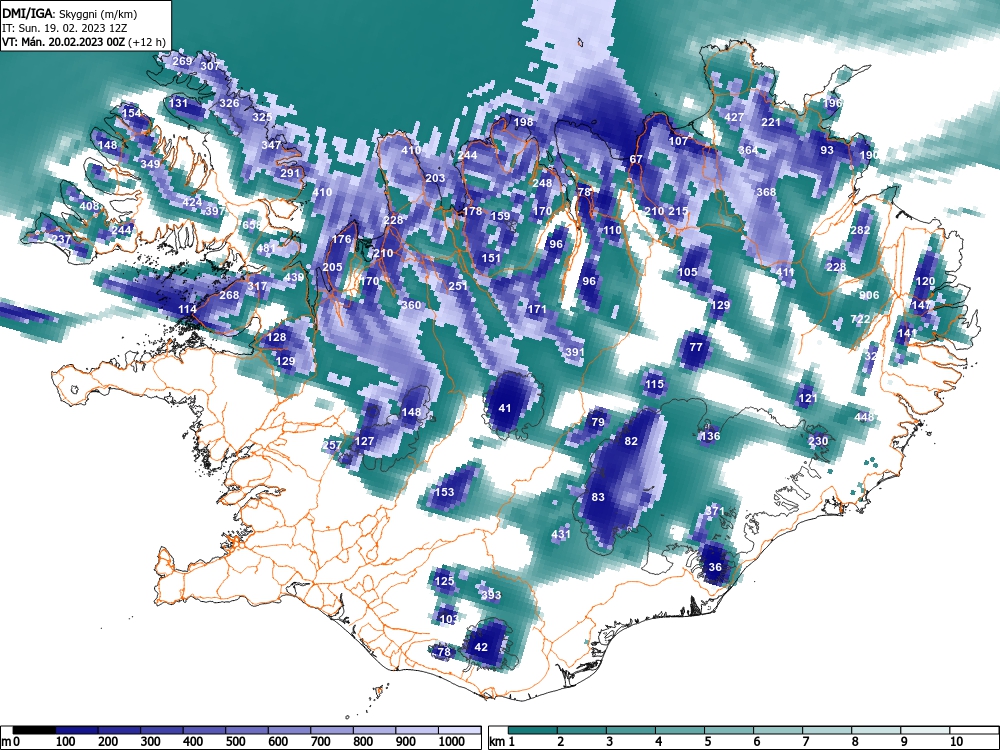Screen dimensions: 1000x750
Task: Click the visibility value 115
Action: pyautogui.click(x=654, y=384)
